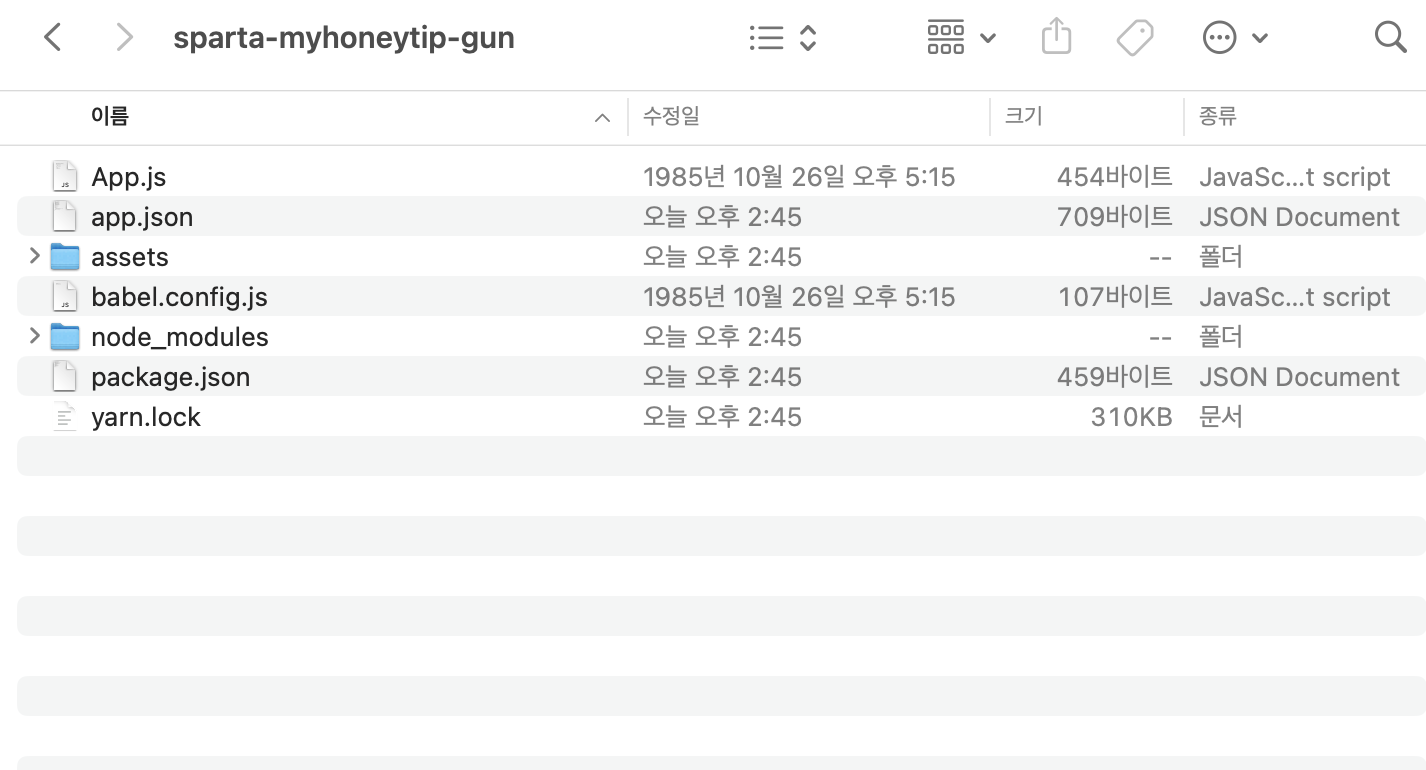Click the Share icon
Screen dimensions: 1426x770
tap(1056, 38)
